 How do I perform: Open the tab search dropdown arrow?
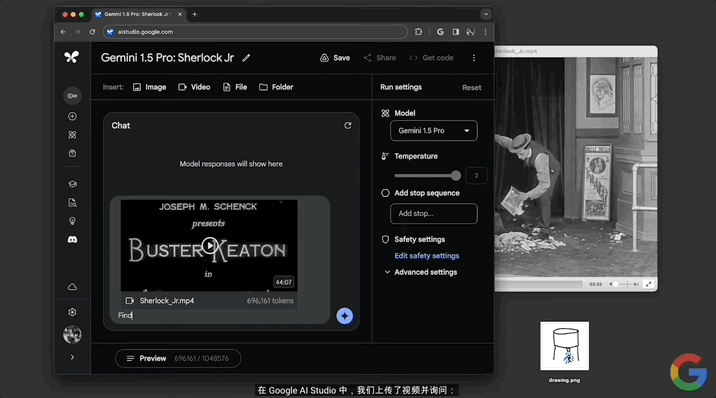click(486, 15)
